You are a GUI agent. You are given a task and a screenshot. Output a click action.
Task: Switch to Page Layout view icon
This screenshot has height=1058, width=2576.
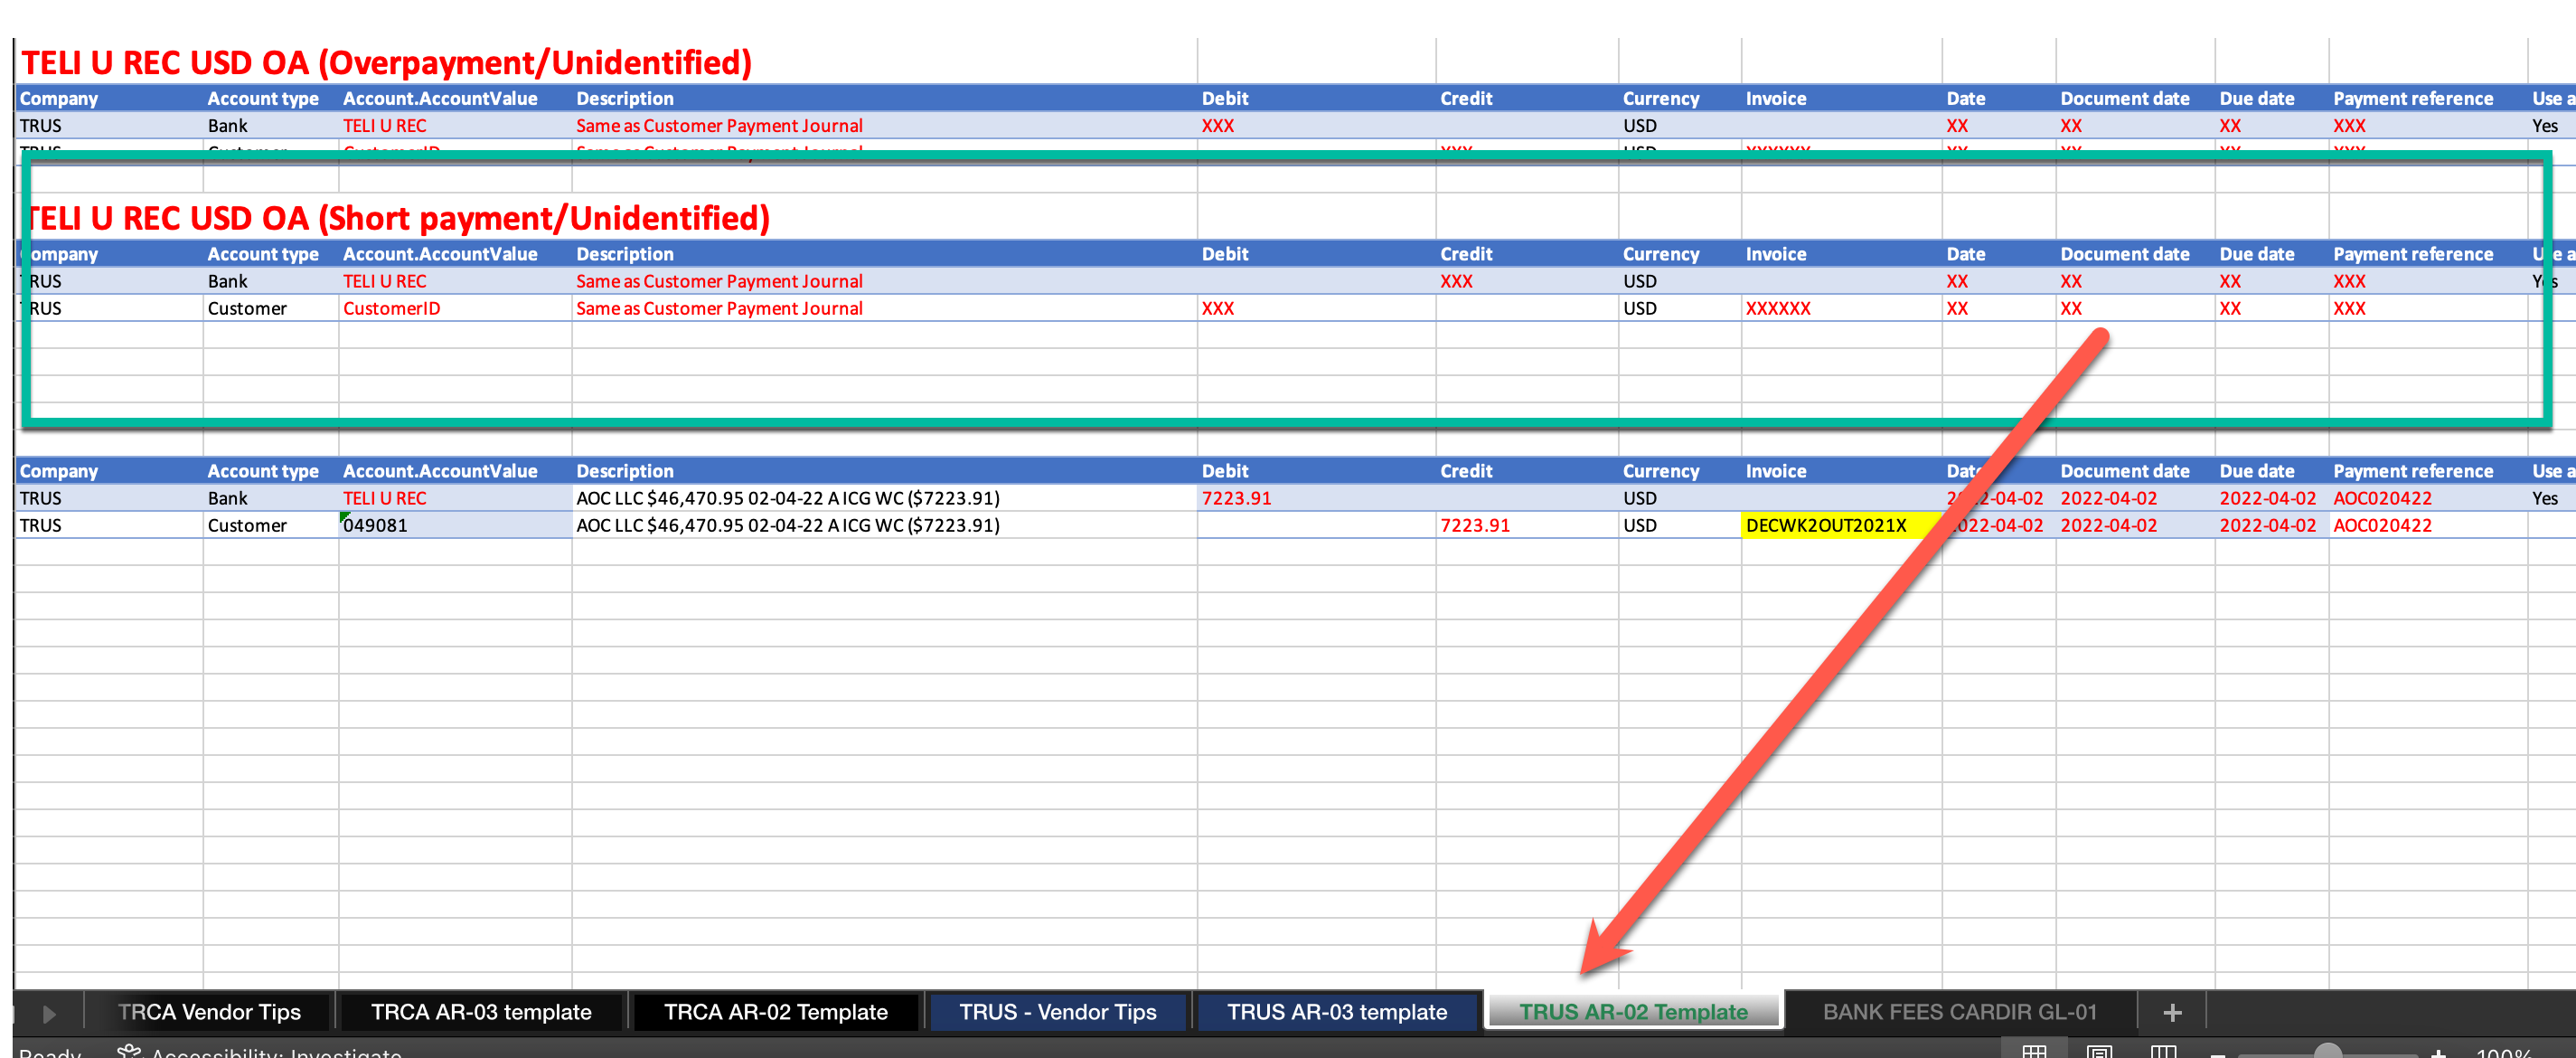2099,1051
